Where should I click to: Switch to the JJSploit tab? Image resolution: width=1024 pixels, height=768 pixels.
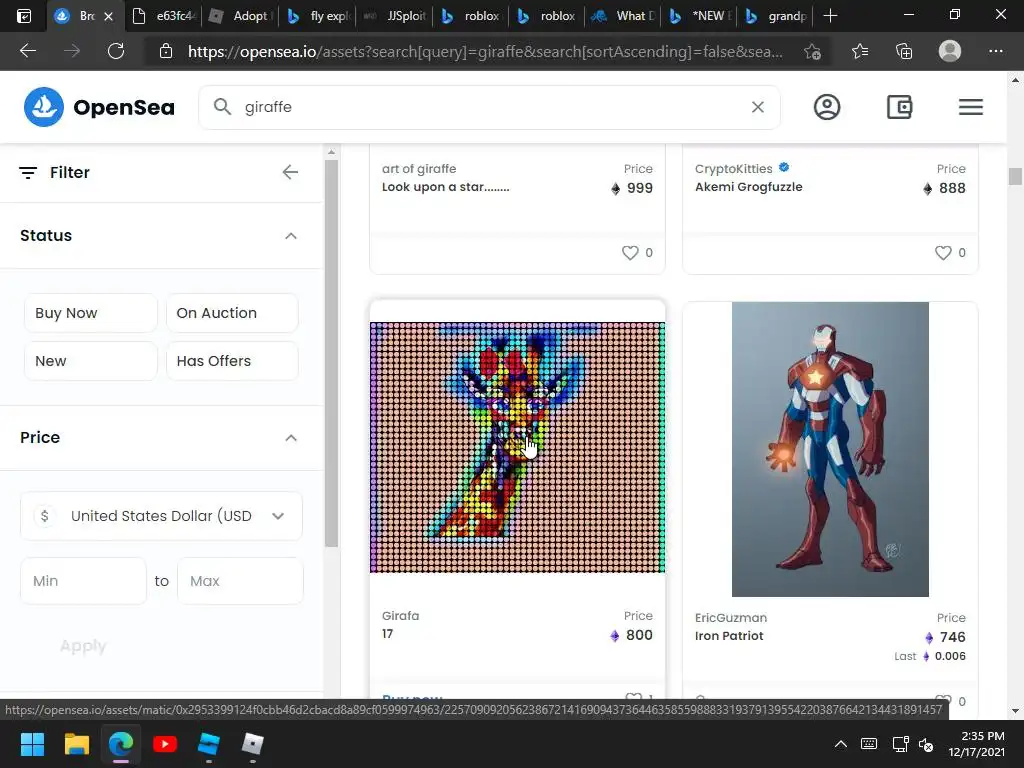pos(394,16)
